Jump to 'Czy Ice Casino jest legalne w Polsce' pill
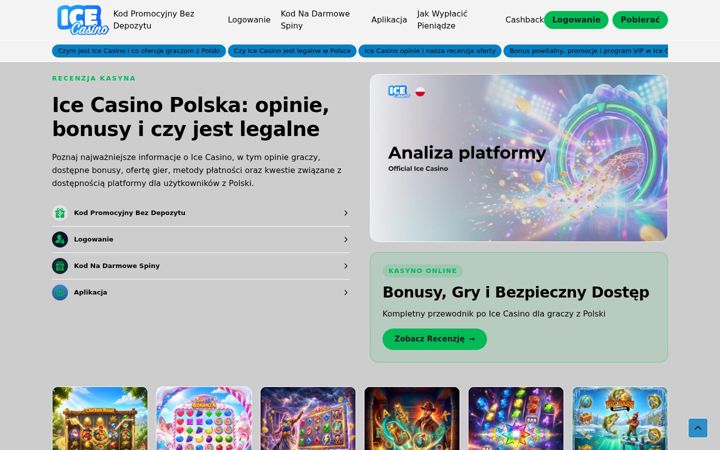Screen dimensions: 720x450 tap(292, 51)
